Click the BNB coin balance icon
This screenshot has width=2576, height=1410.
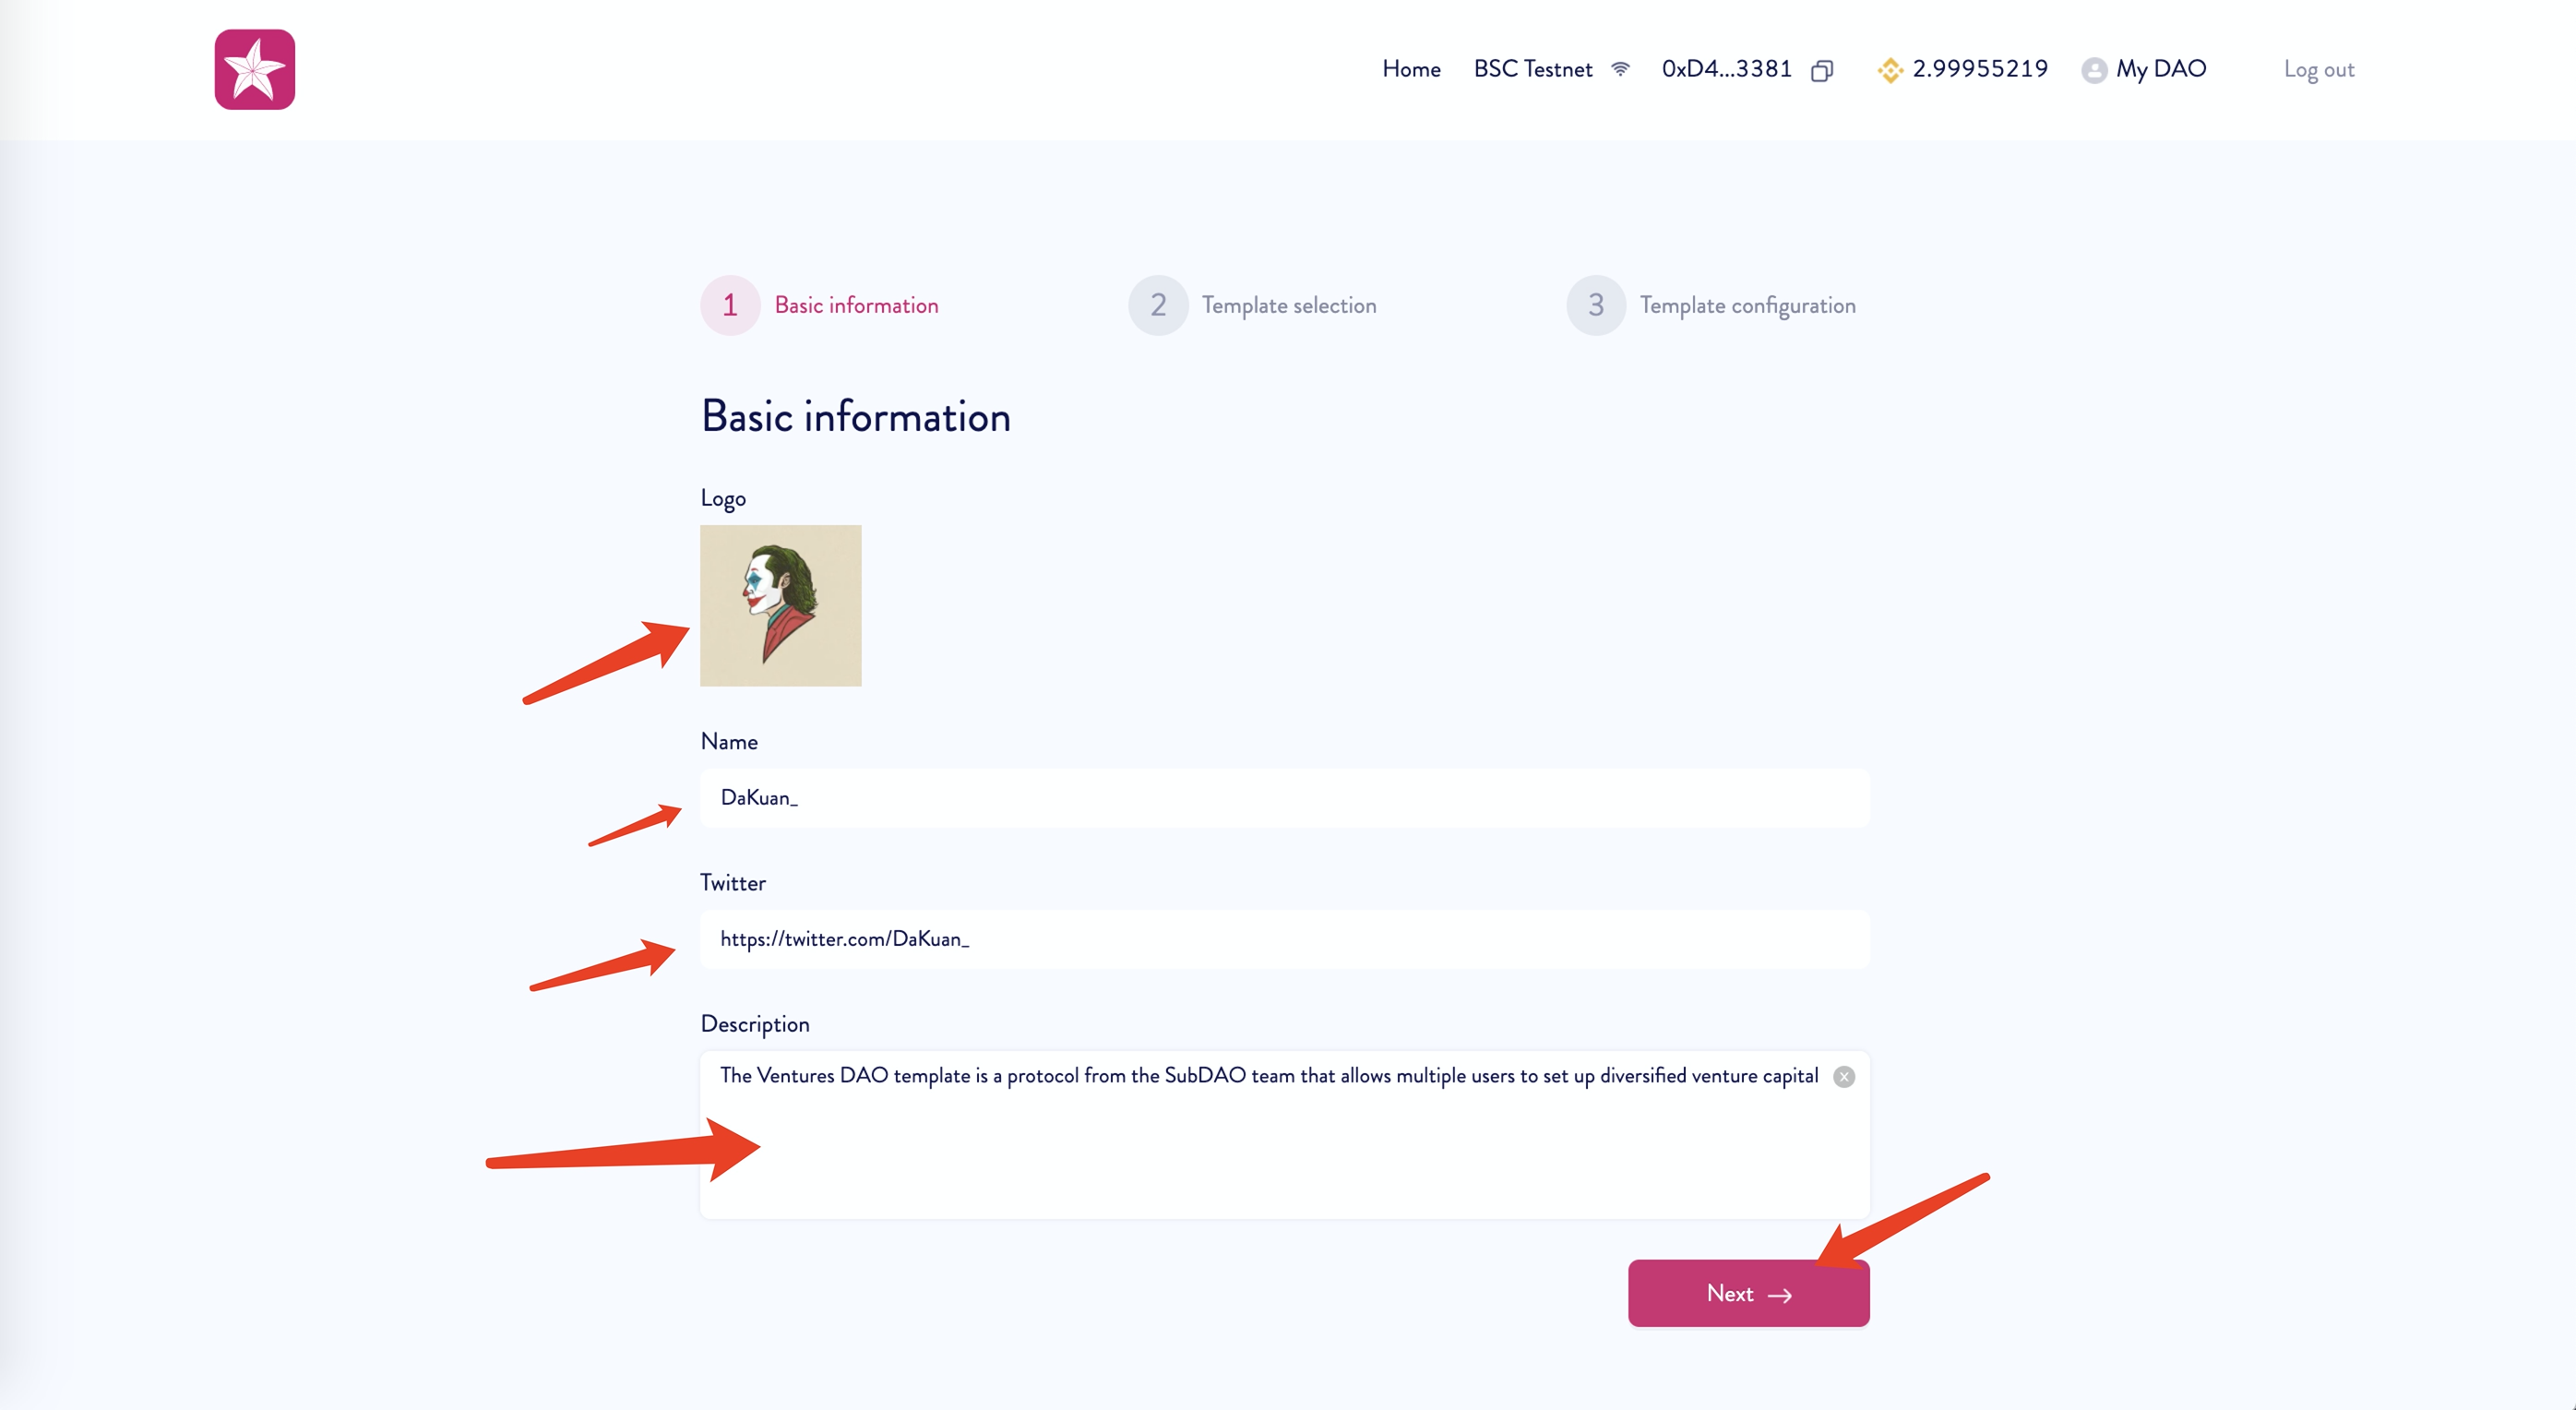(1889, 70)
